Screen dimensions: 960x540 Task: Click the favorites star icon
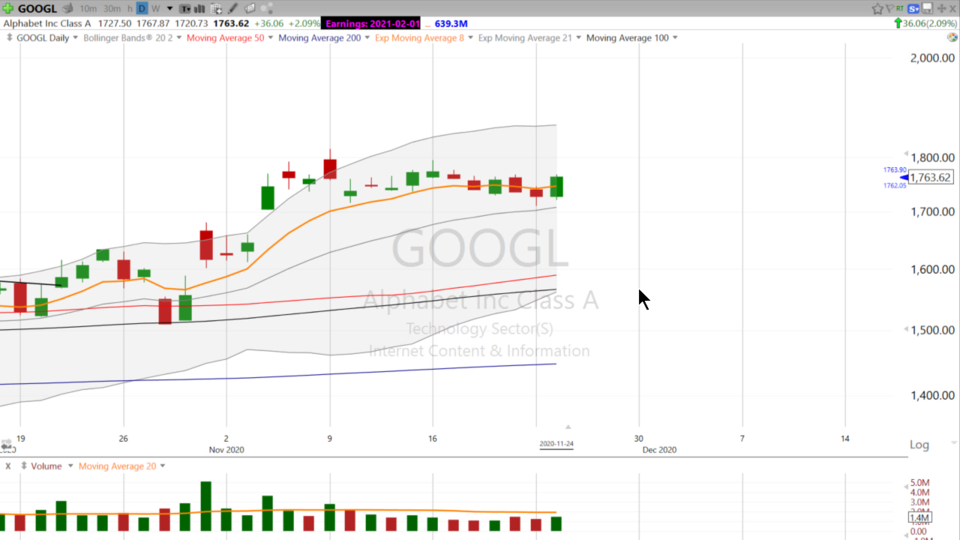[877, 9]
